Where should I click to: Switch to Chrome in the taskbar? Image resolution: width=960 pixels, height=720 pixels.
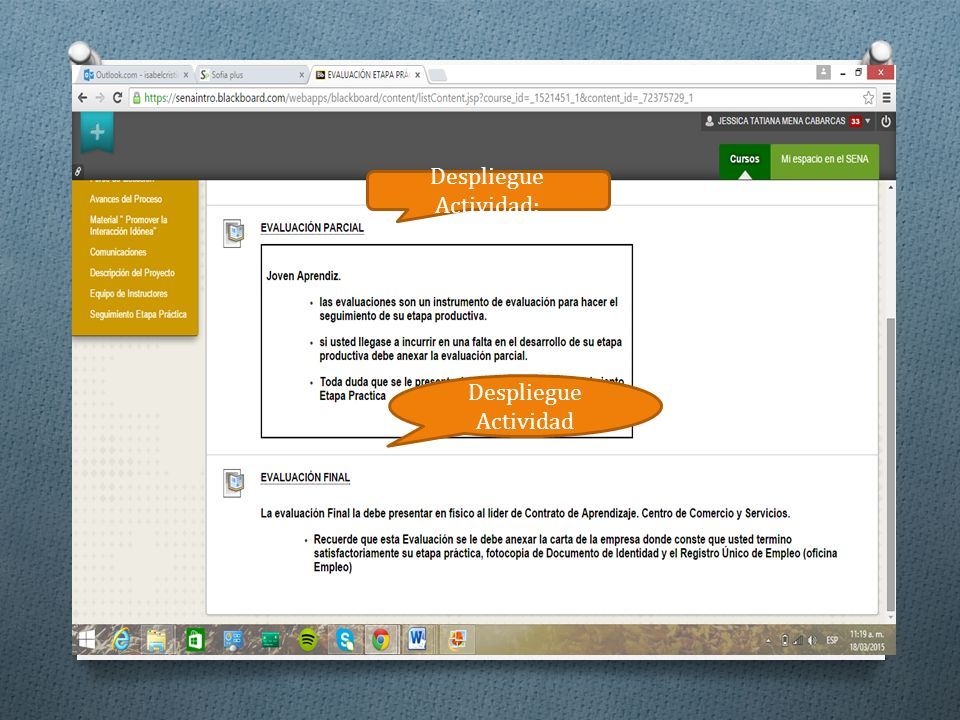[381, 640]
